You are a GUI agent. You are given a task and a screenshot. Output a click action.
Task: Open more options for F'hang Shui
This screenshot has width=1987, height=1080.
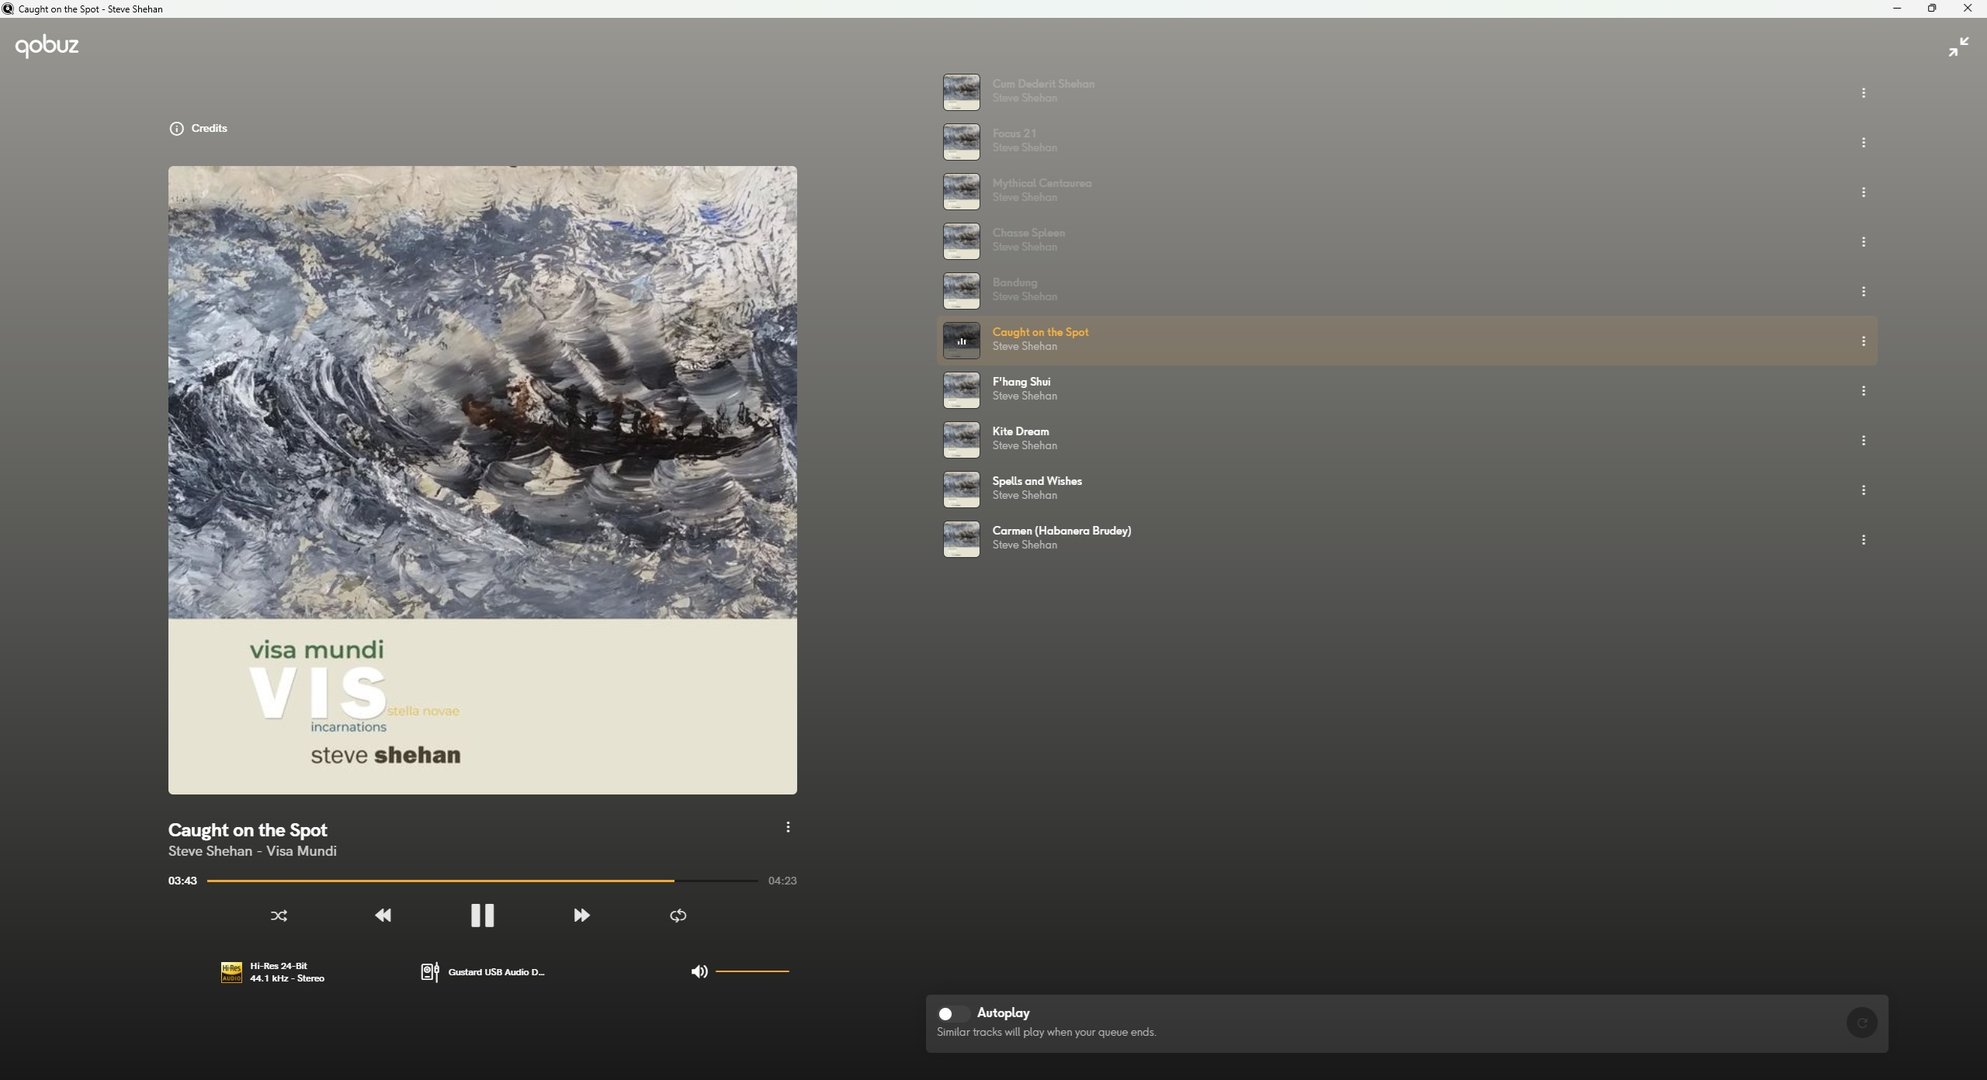1863,391
